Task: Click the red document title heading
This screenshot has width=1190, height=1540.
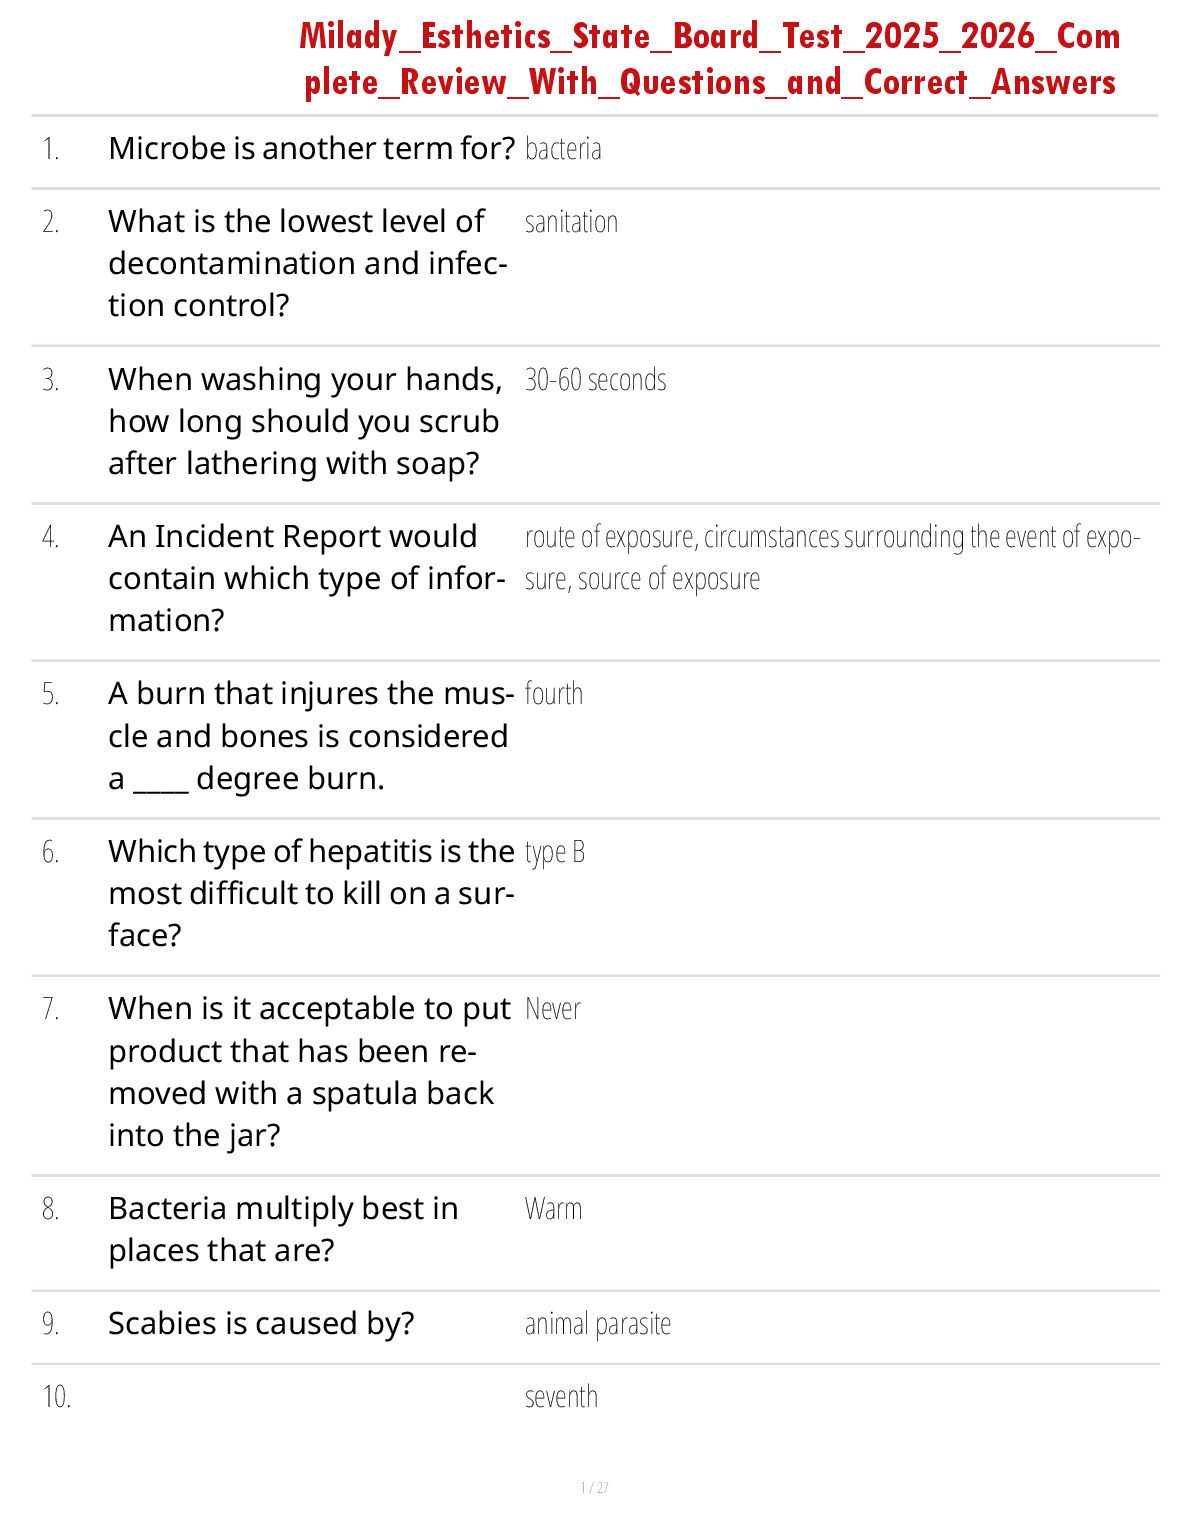Action: [x=709, y=59]
